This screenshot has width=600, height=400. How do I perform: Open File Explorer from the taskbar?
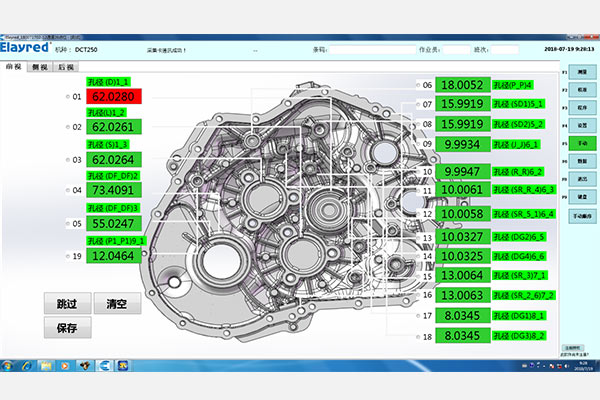46,366
